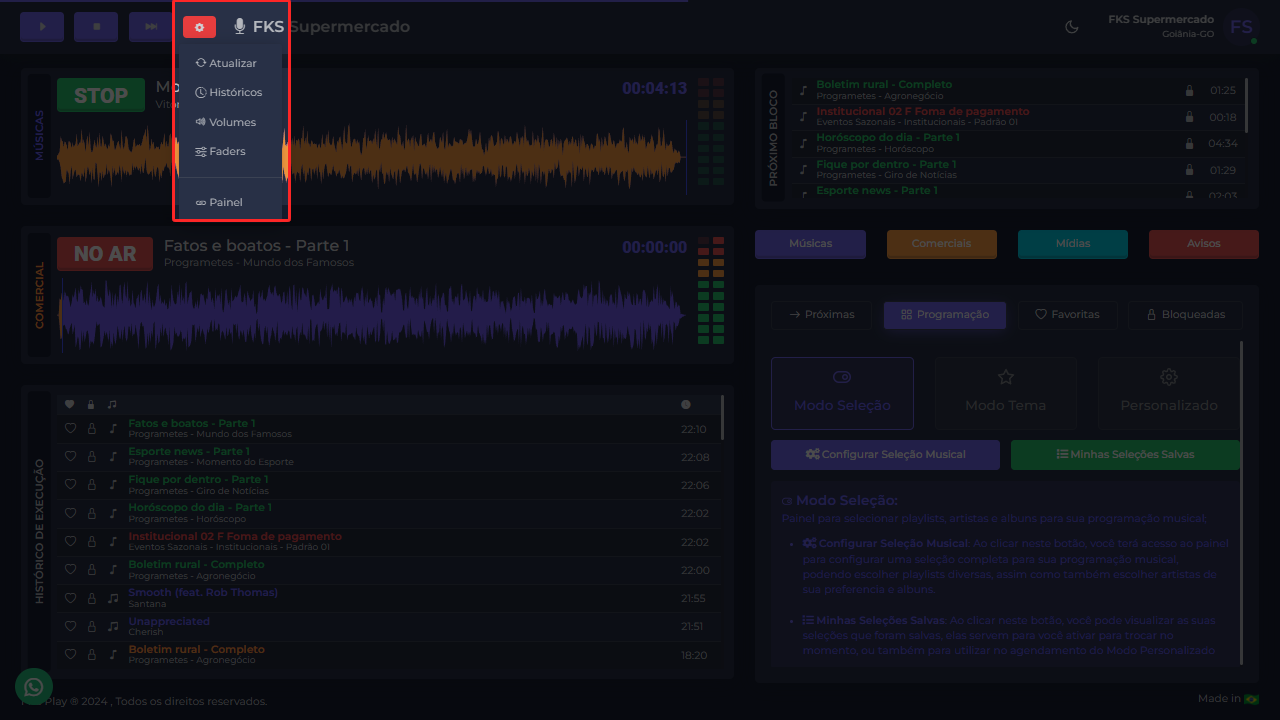Image resolution: width=1280 pixels, height=720 pixels.
Task: Toggle dark mode moon icon
Action: [x=1072, y=27]
